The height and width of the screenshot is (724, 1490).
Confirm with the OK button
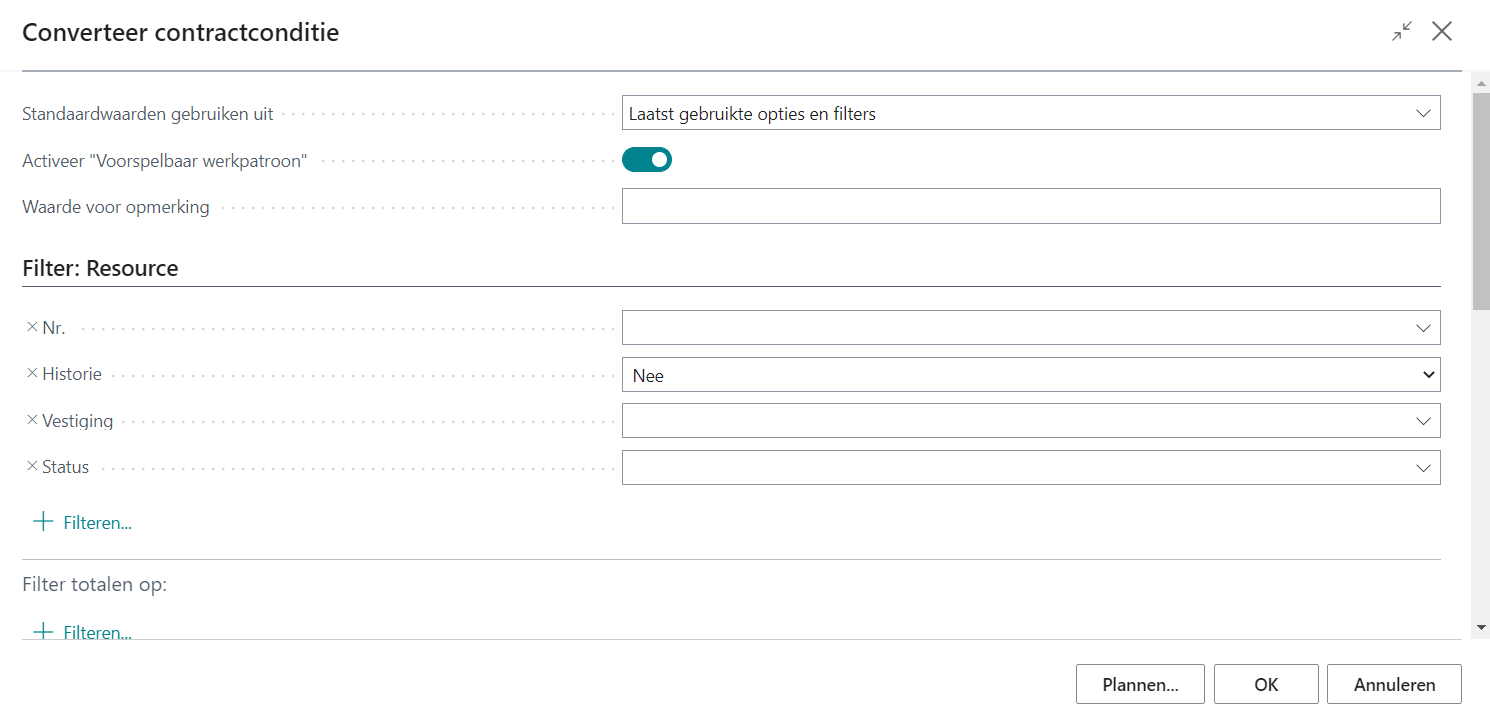[1266, 685]
